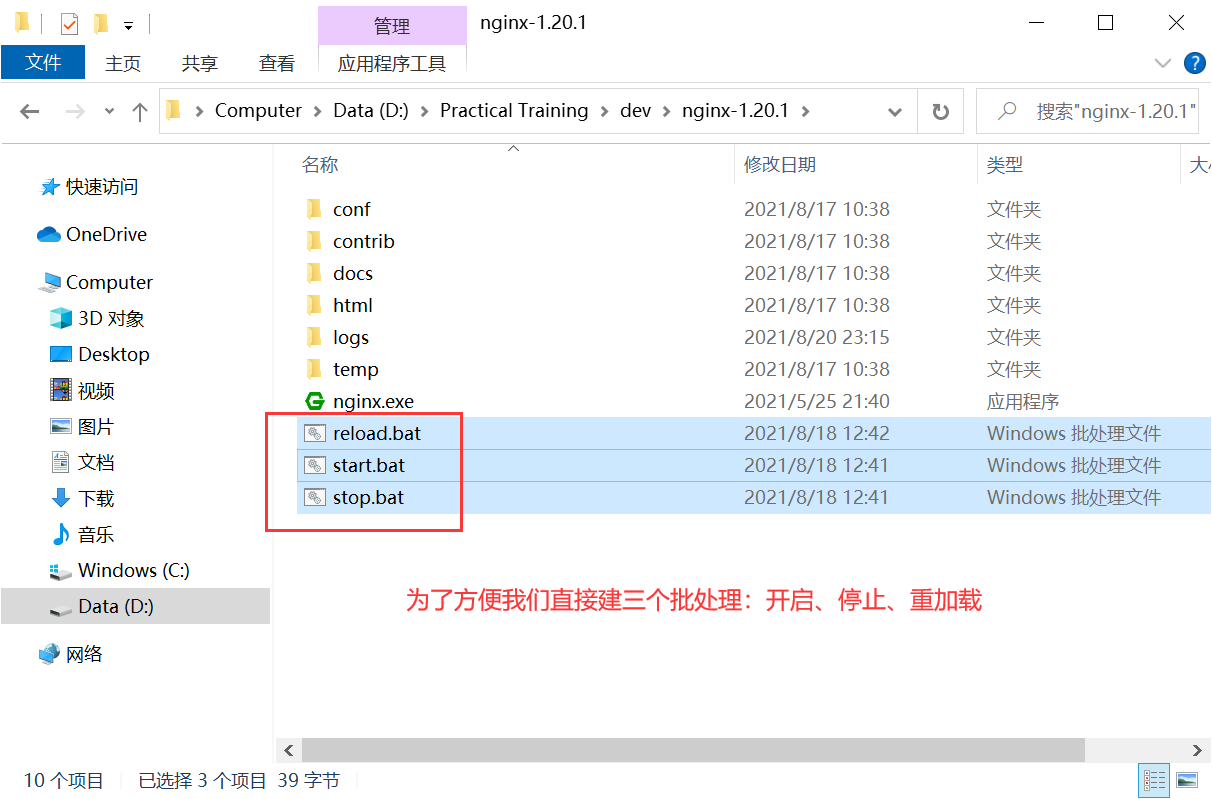Open the address bar history dropdown
This screenshot has height=799, width=1212.
point(894,111)
